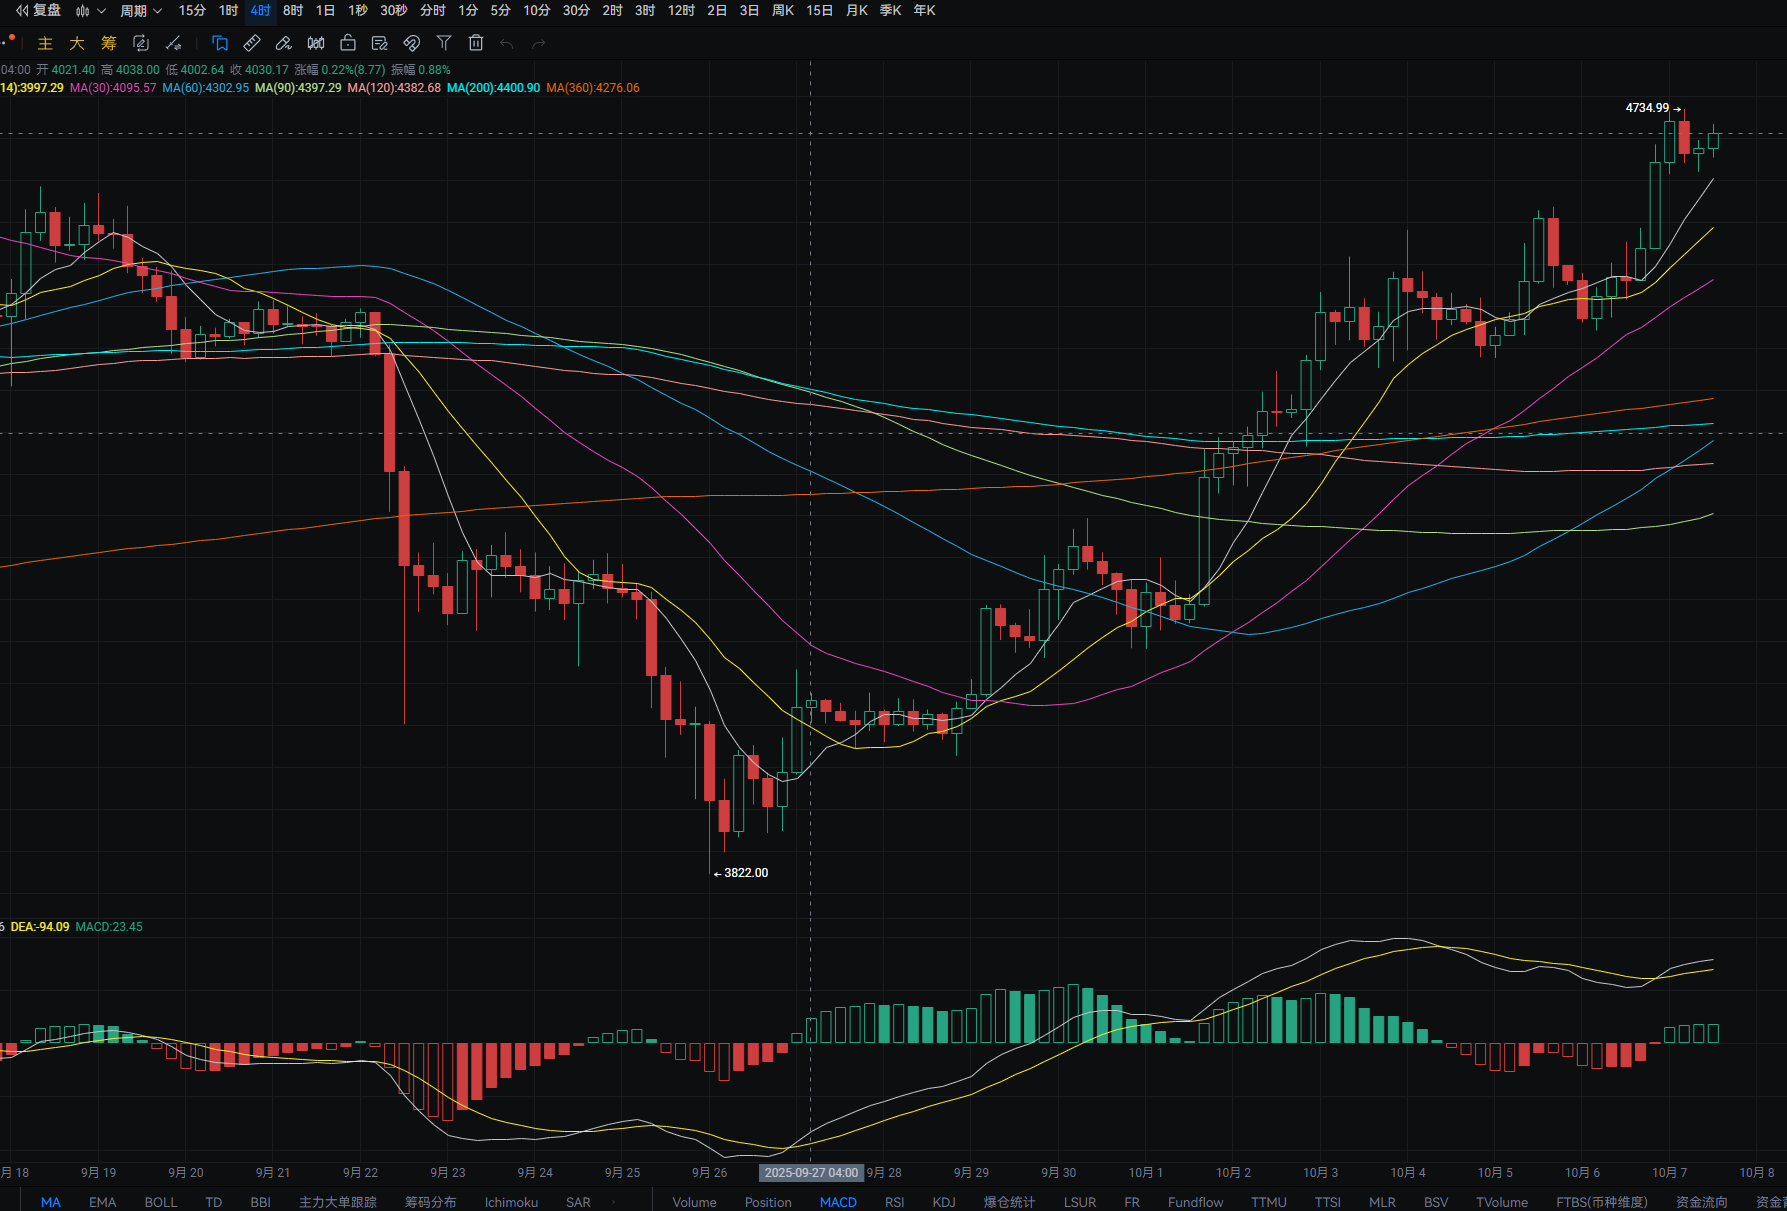Click the 4734.99 high price label
The image size is (1787, 1211).
pyautogui.click(x=1647, y=108)
